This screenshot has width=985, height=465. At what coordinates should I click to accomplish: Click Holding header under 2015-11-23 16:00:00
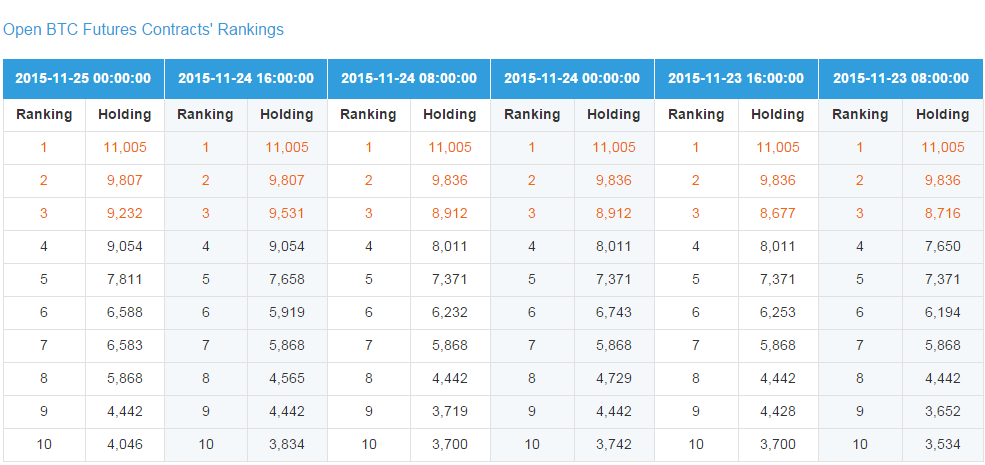click(x=778, y=115)
